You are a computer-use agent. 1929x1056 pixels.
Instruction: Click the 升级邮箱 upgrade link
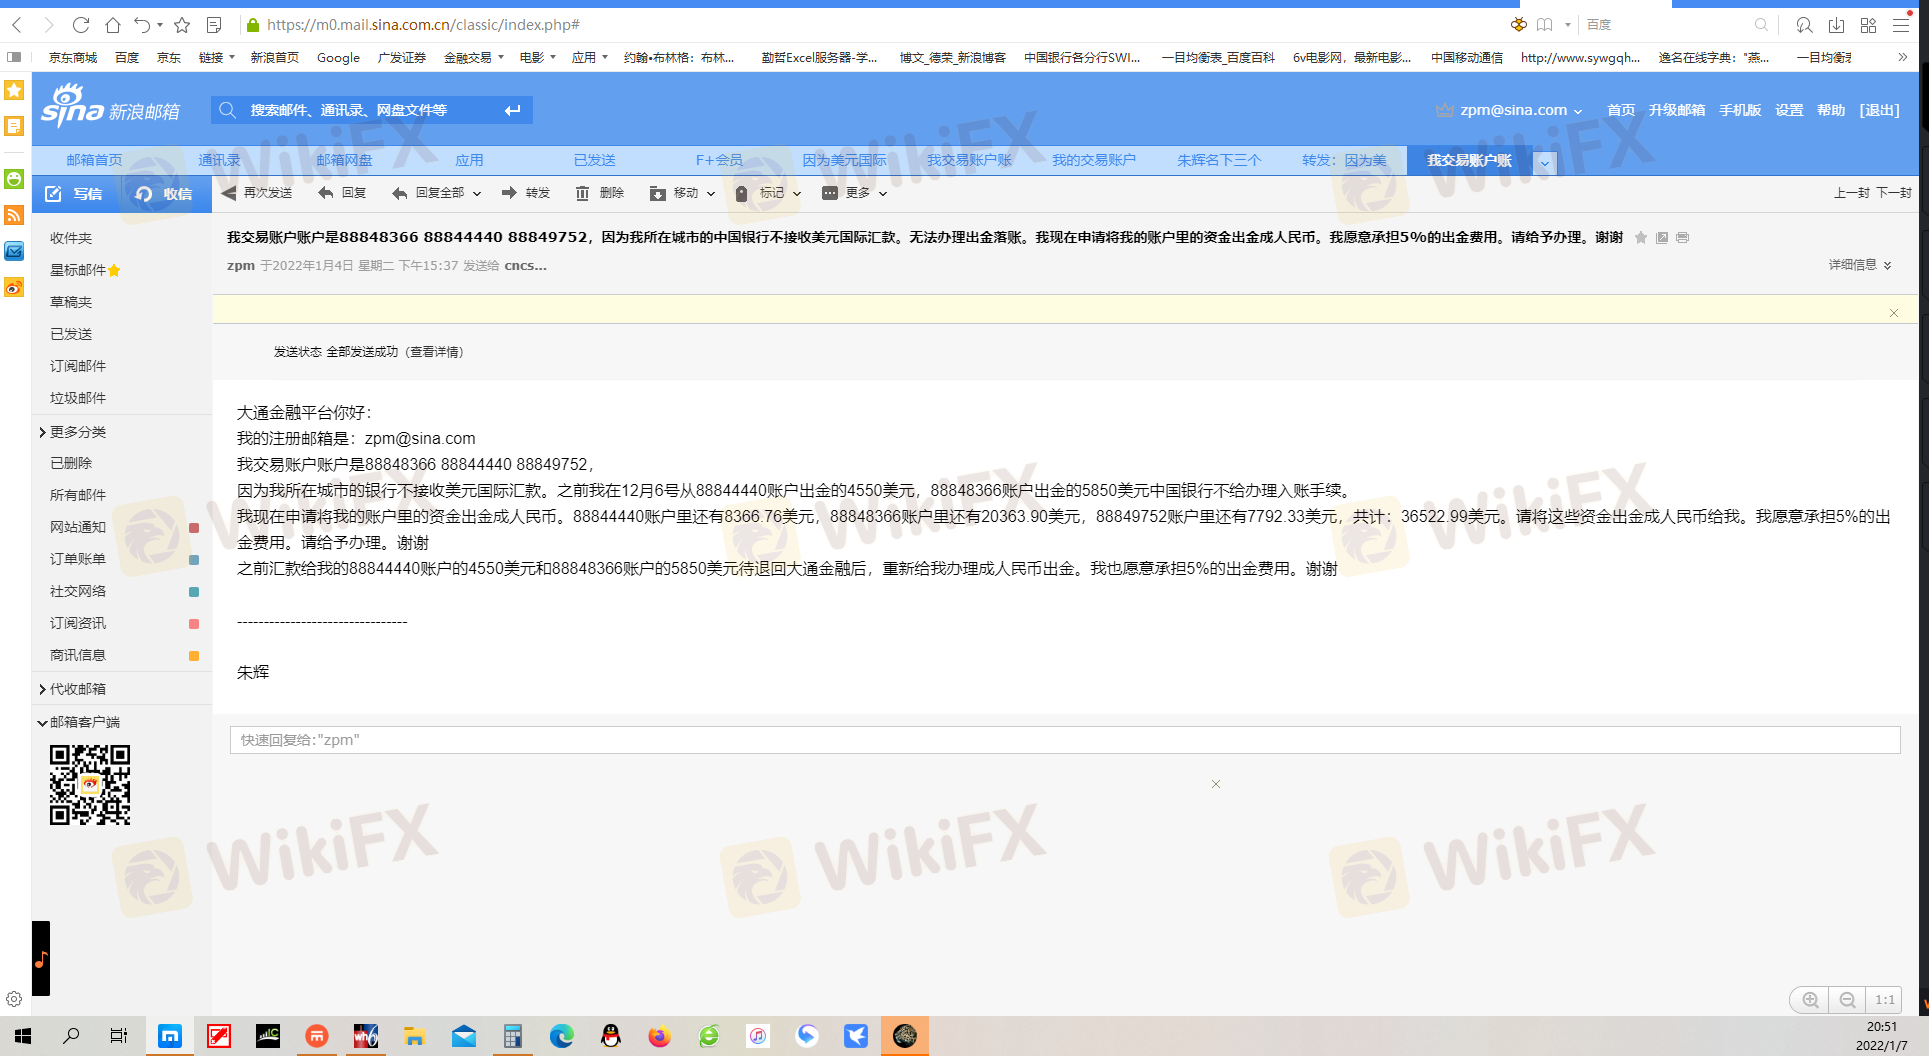(x=1677, y=110)
